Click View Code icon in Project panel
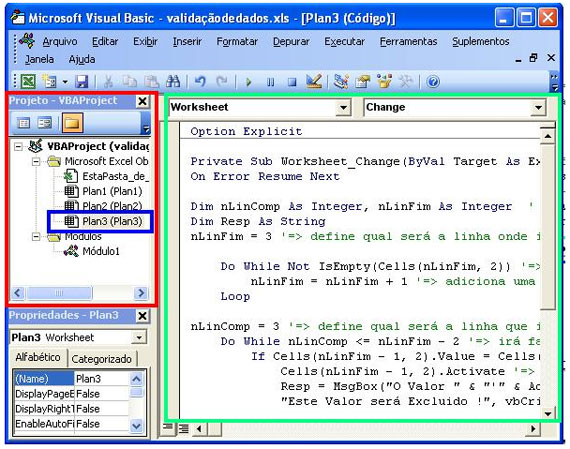Viewport: 570px width, 449px height. 24,123
